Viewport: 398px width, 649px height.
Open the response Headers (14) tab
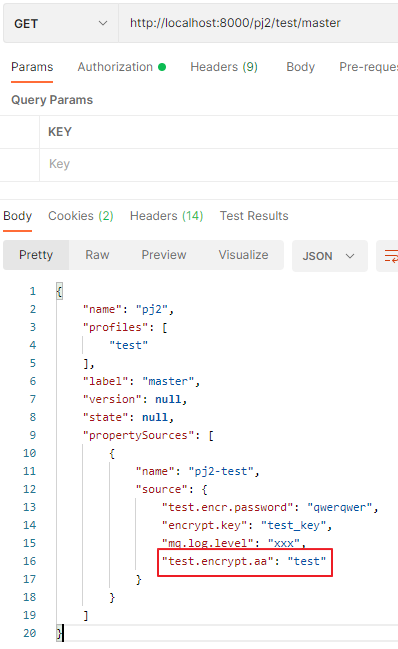click(x=166, y=216)
